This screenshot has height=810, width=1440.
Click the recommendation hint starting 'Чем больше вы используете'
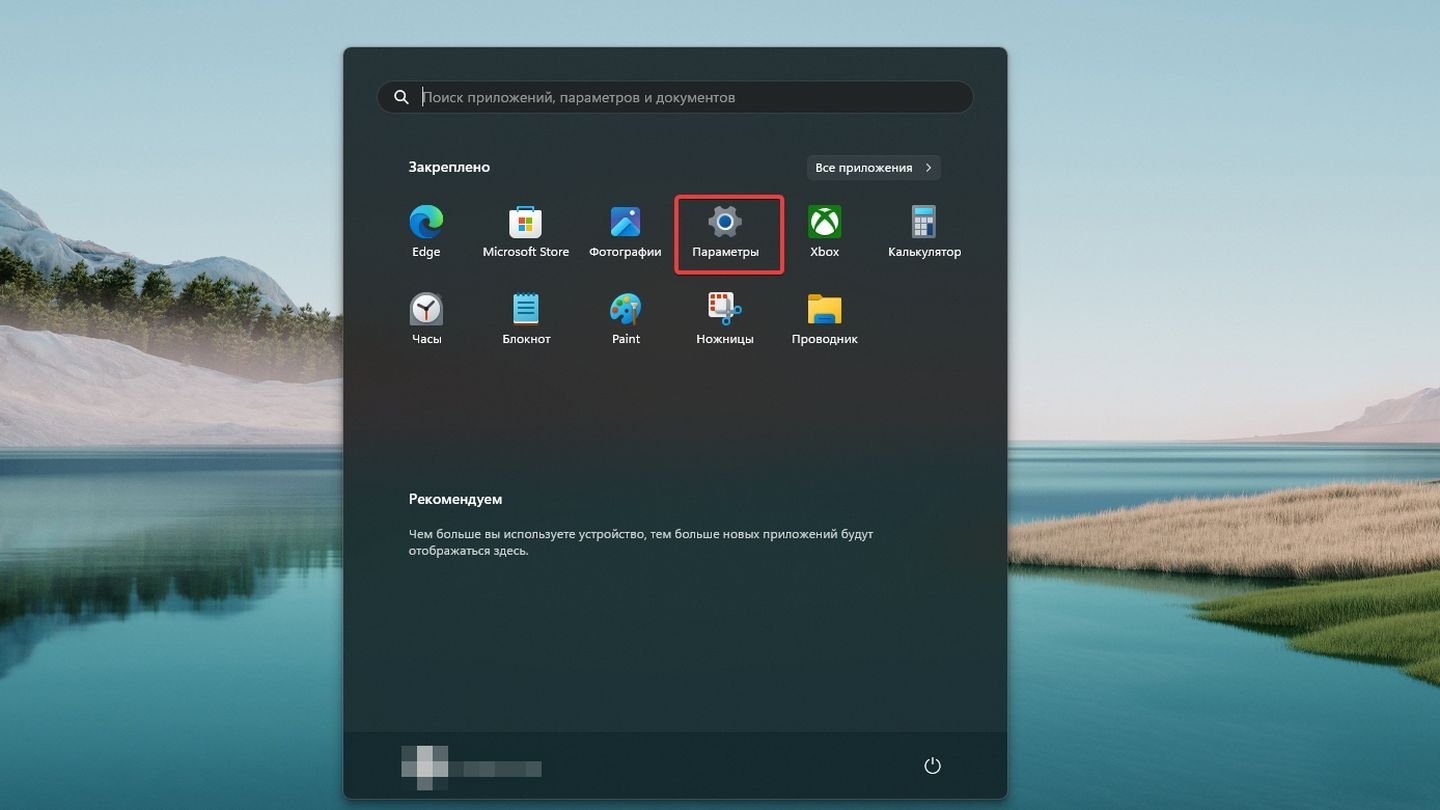pos(641,542)
